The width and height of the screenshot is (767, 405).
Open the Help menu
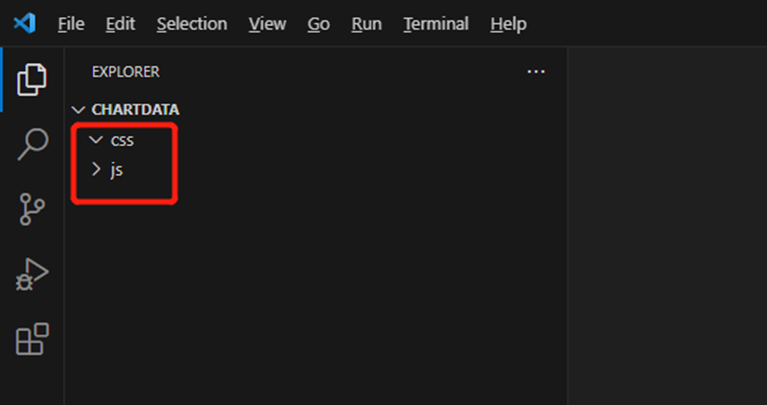tap(508, 23)
